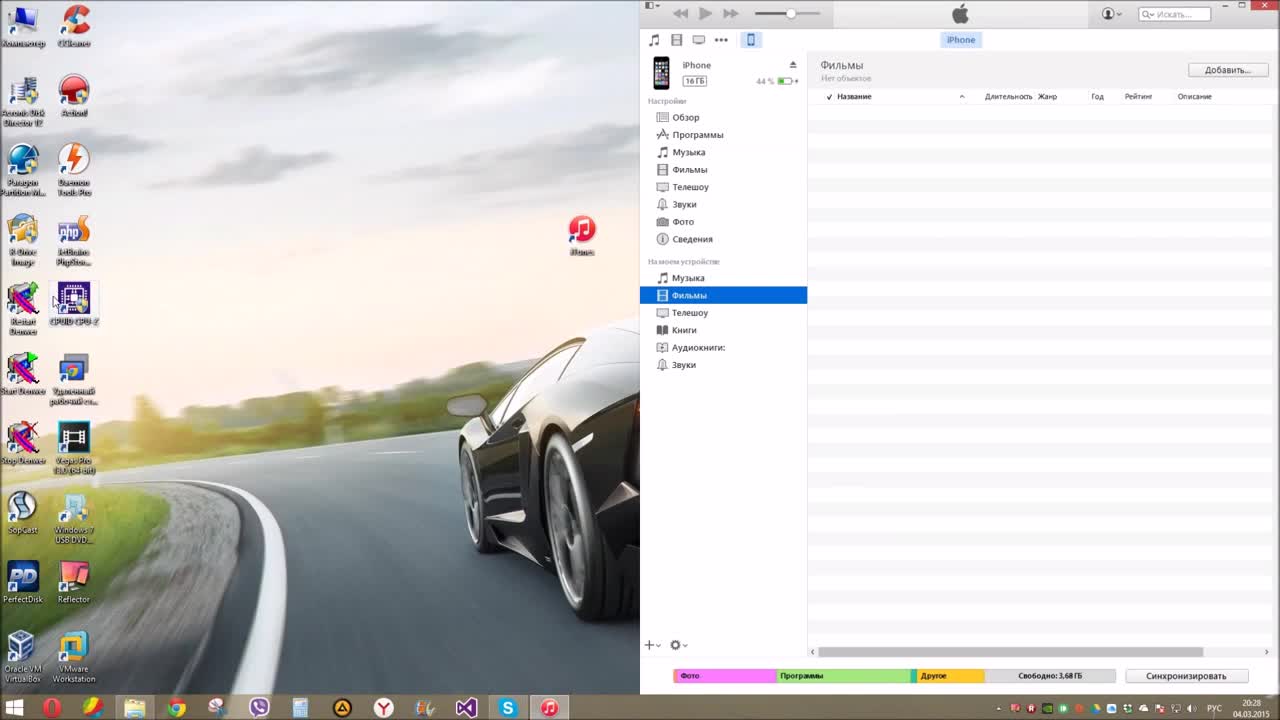This screenshot has height=720, width=1280.
Task: Select the CCleaner desktop icon
Action: 74,27
